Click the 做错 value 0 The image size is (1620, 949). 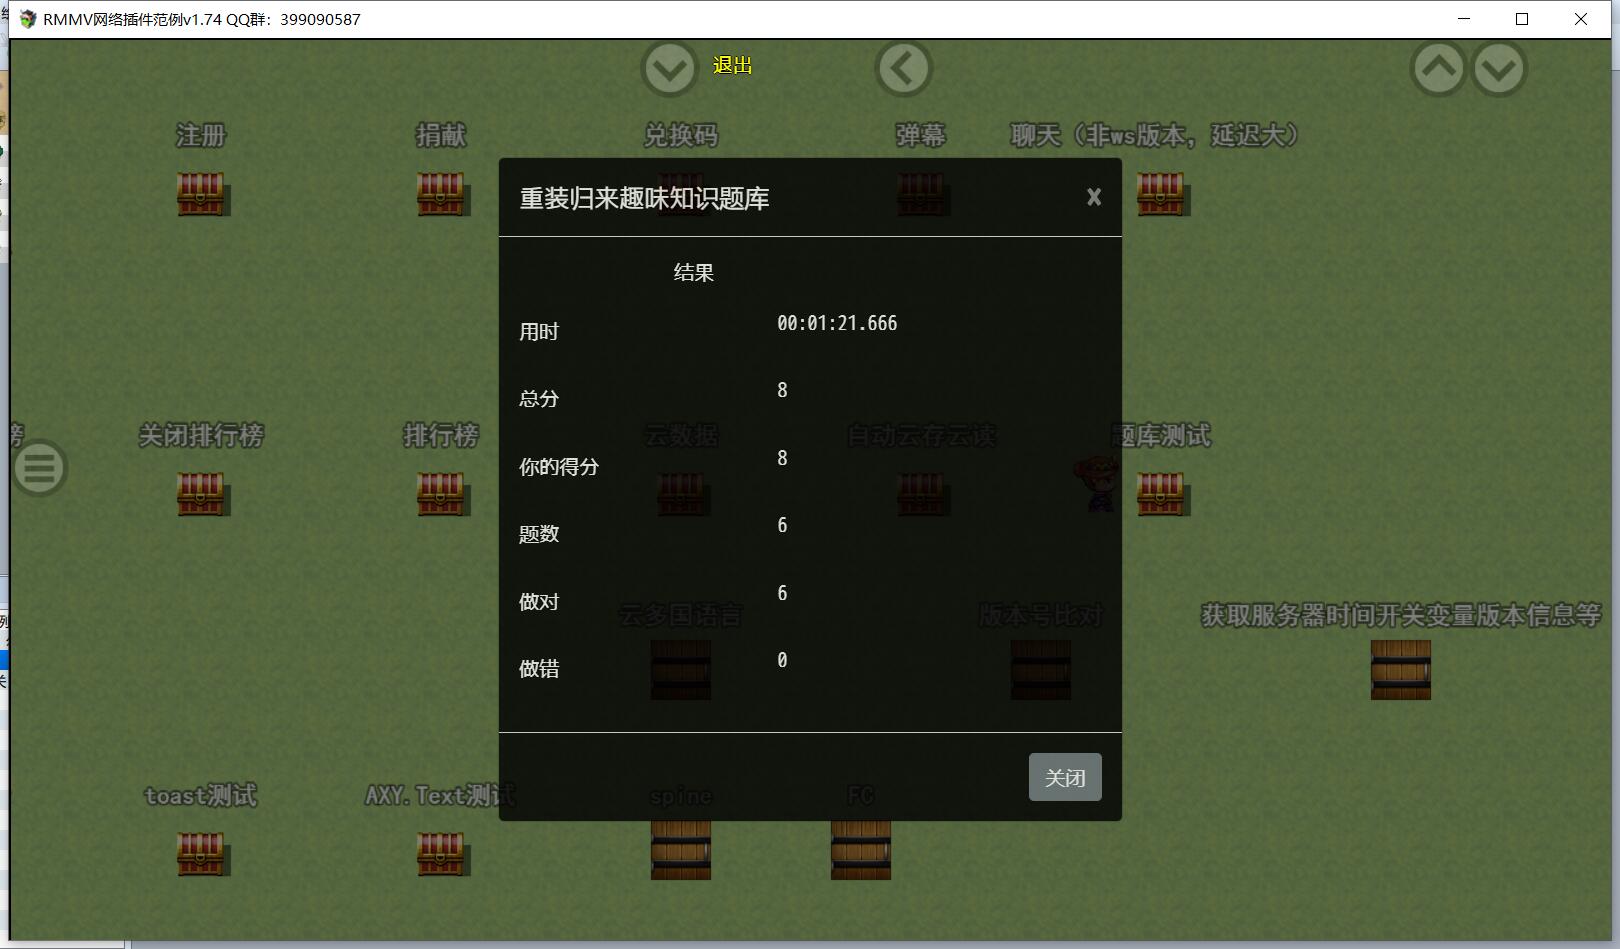[782, 660]
